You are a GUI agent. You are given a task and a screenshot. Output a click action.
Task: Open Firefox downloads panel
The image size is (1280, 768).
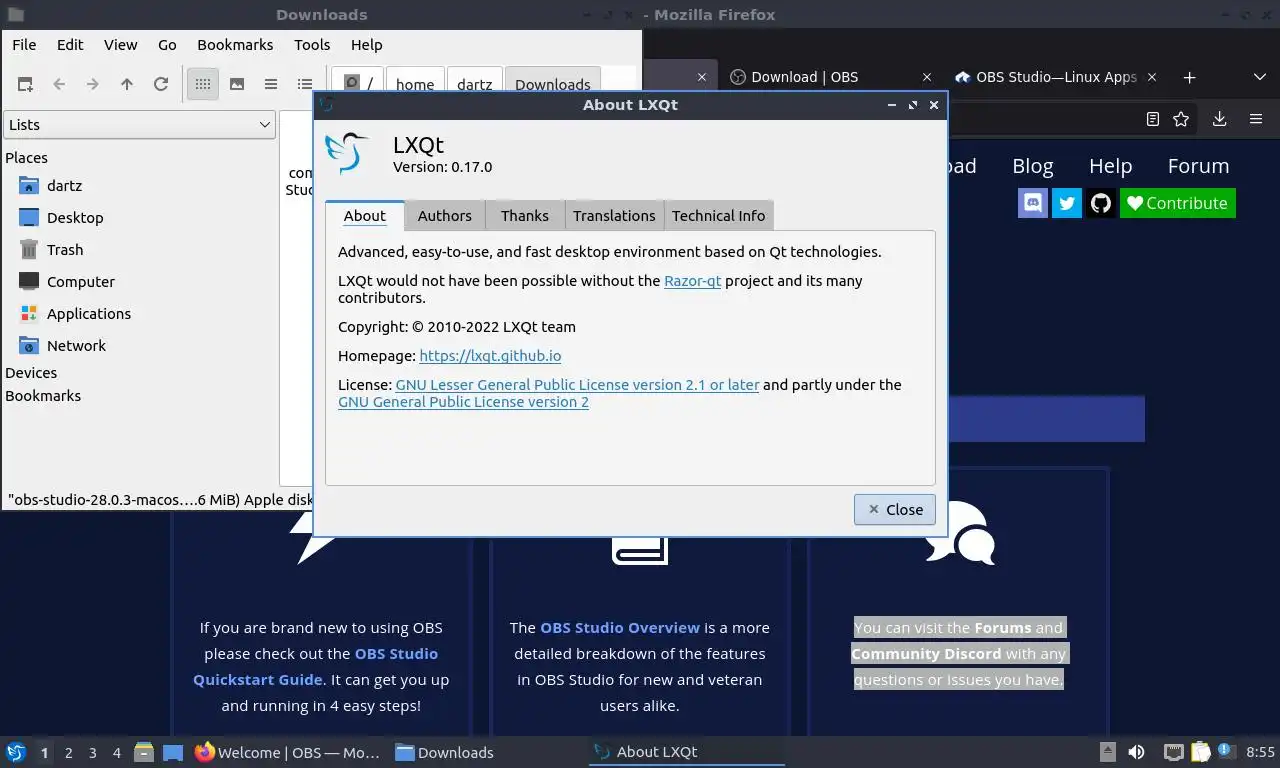click(x=1219, y=119)
